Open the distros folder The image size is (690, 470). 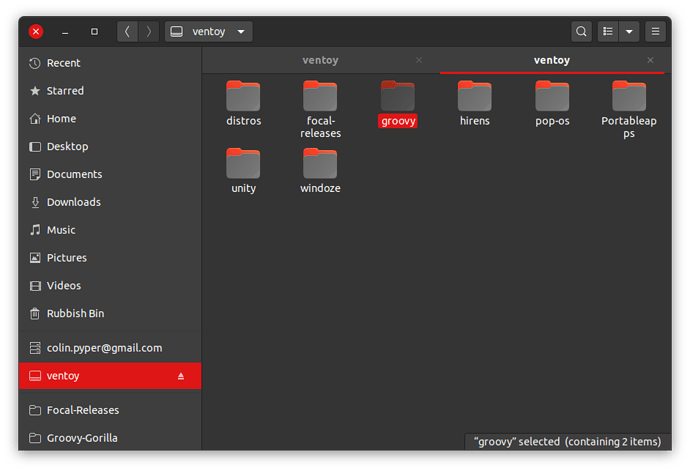click(243, 103)
